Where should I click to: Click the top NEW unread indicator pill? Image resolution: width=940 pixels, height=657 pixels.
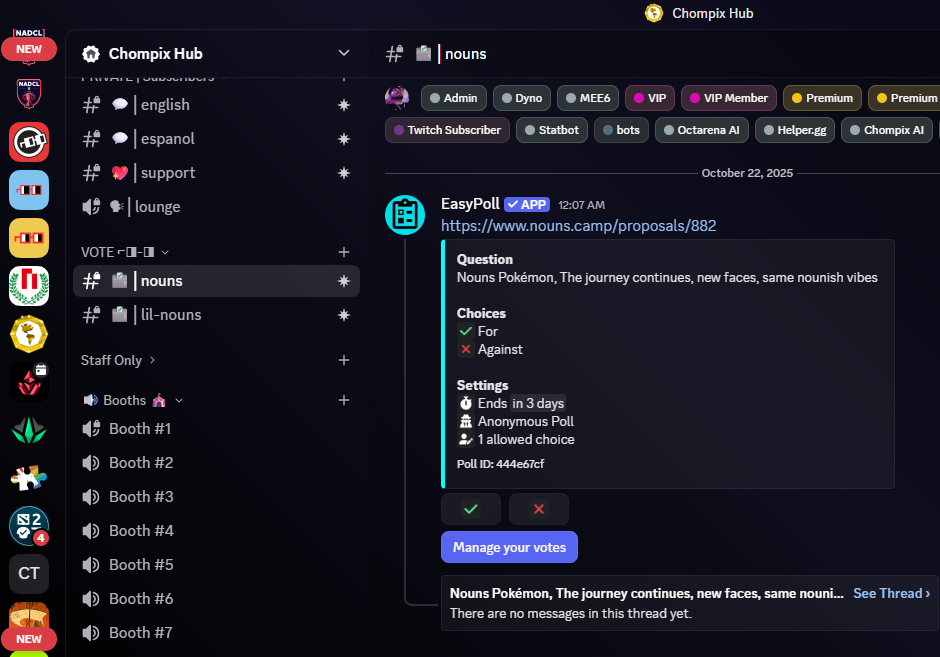coord(29,49)
